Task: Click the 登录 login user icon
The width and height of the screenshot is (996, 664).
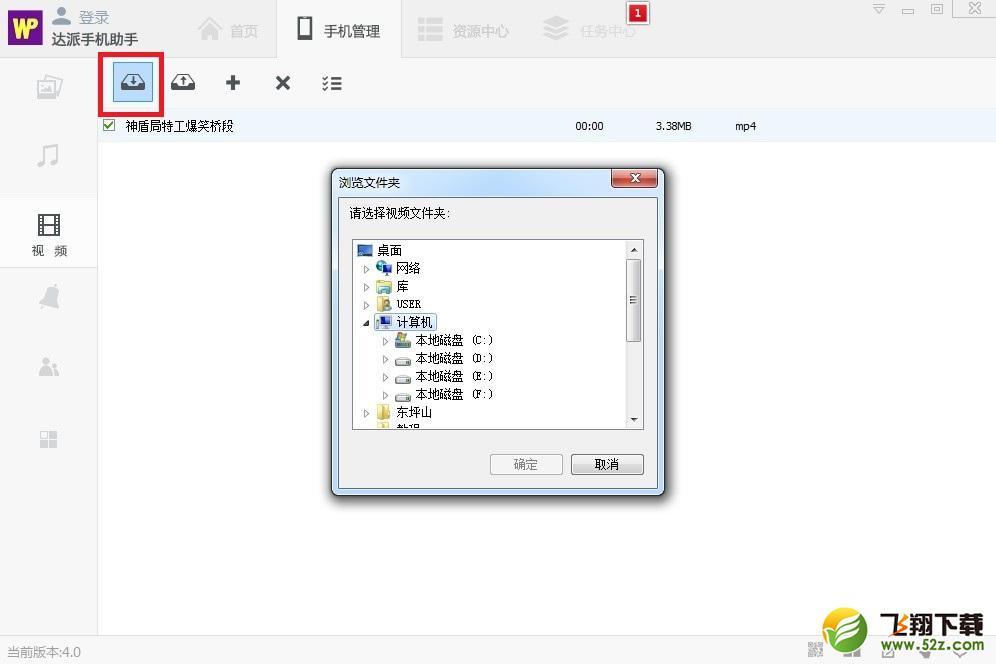Action: (61, 16)
